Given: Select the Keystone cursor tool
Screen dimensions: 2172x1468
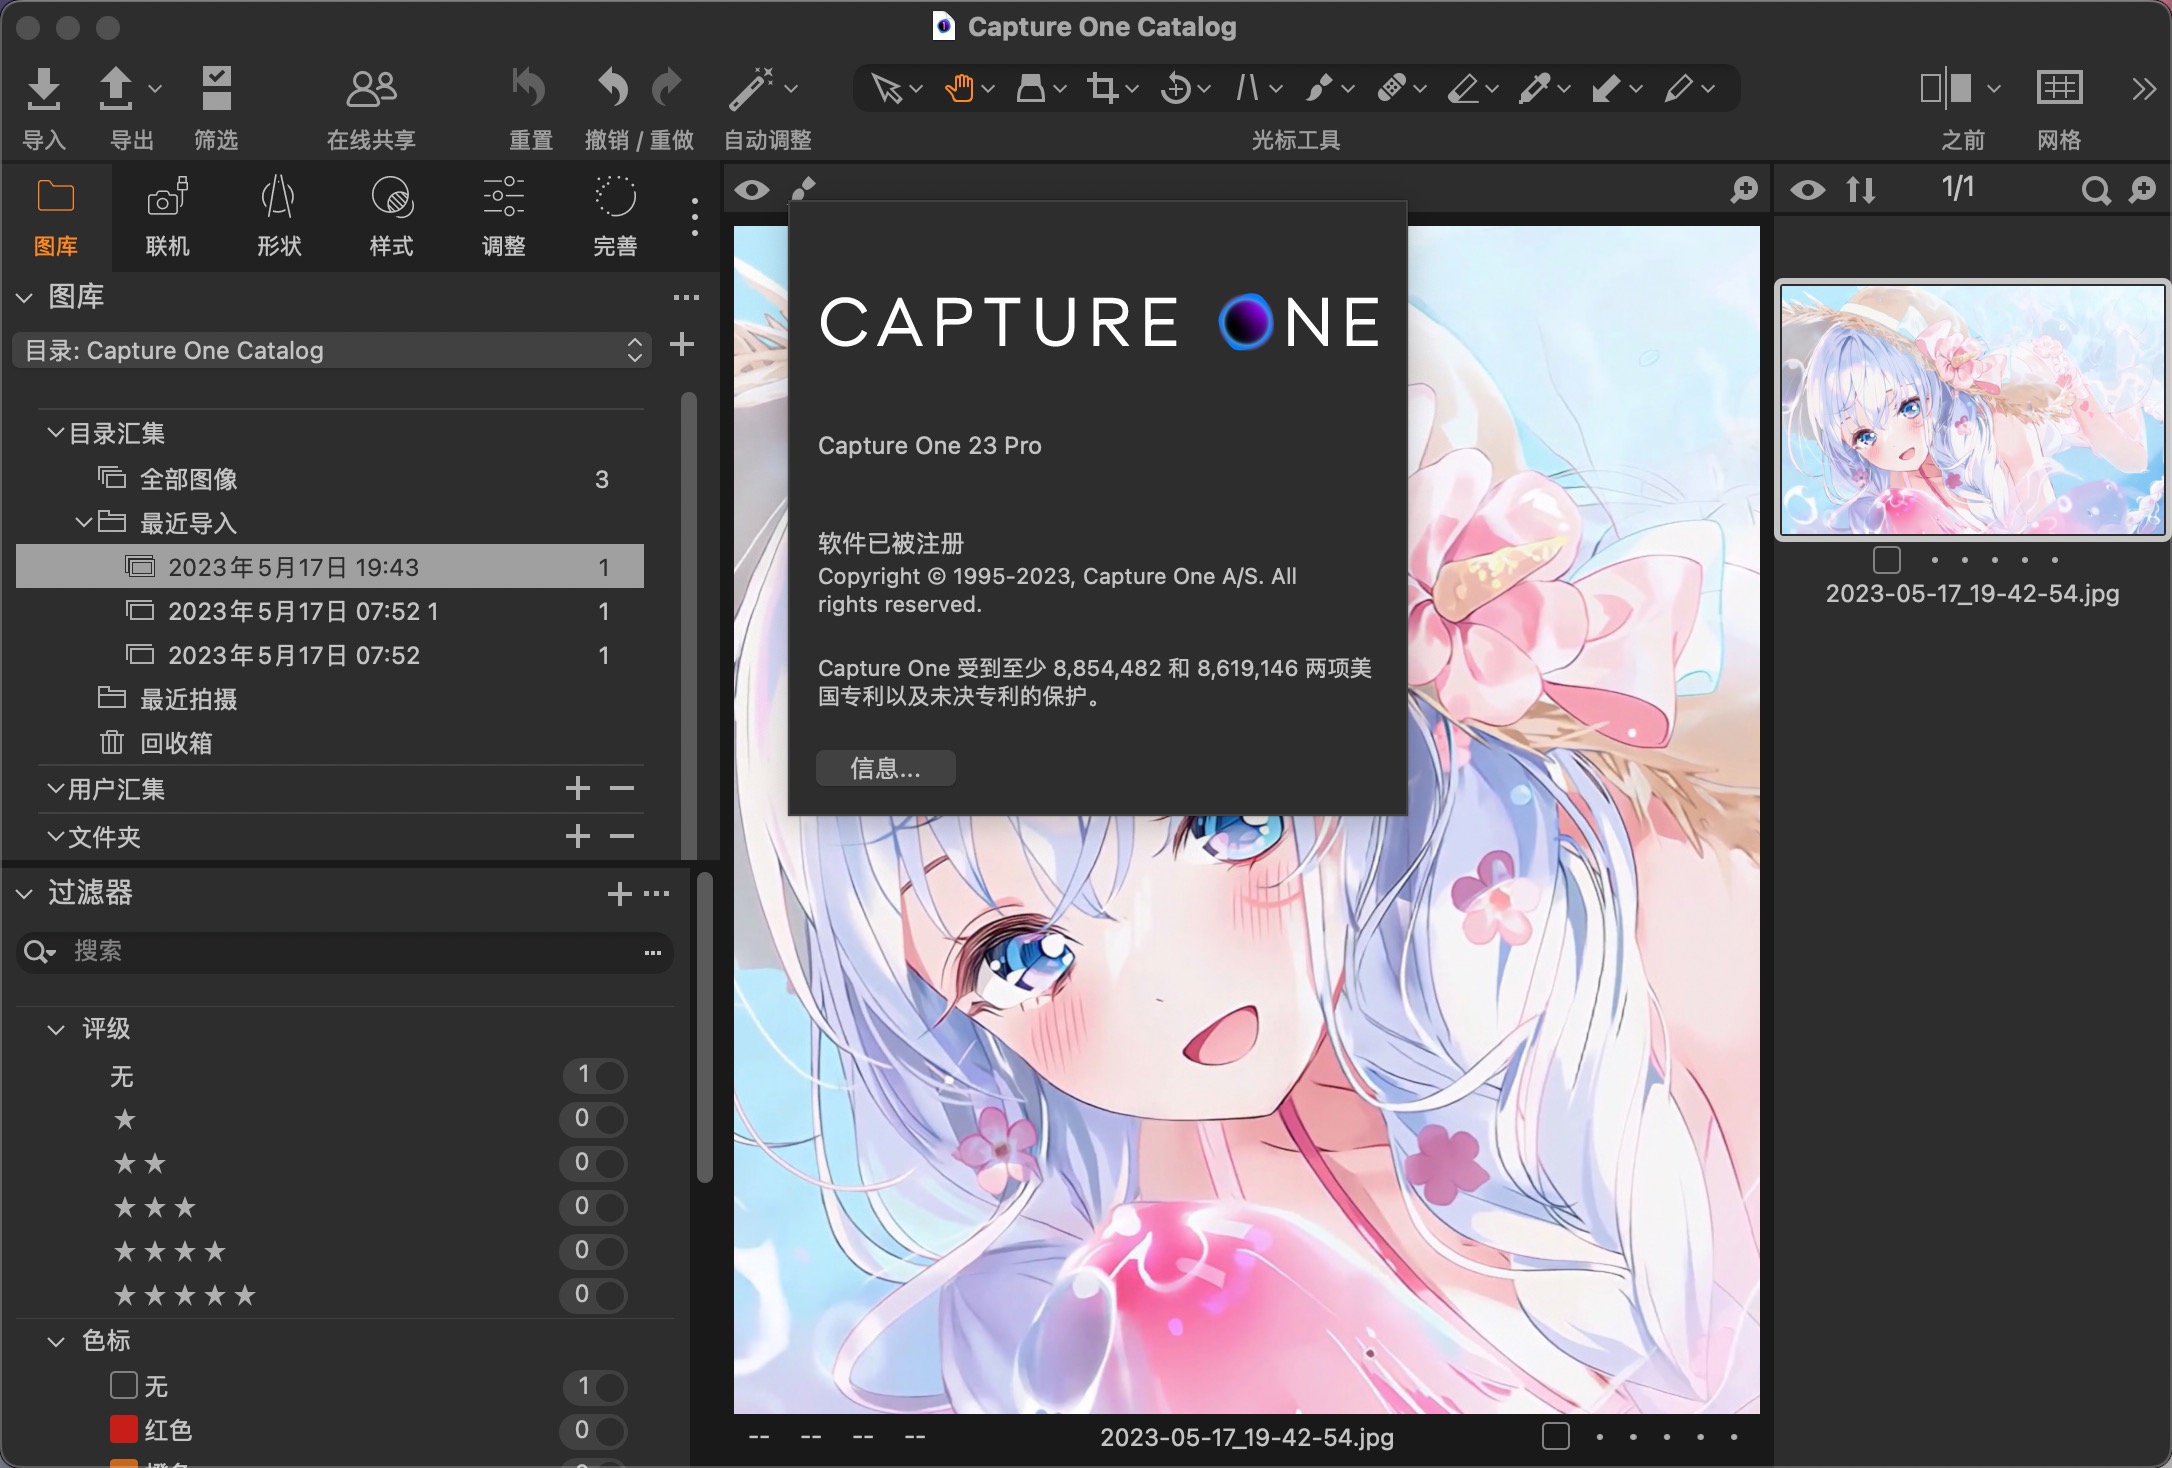Looking at the screenshot, I should (x=1247, y=88).
